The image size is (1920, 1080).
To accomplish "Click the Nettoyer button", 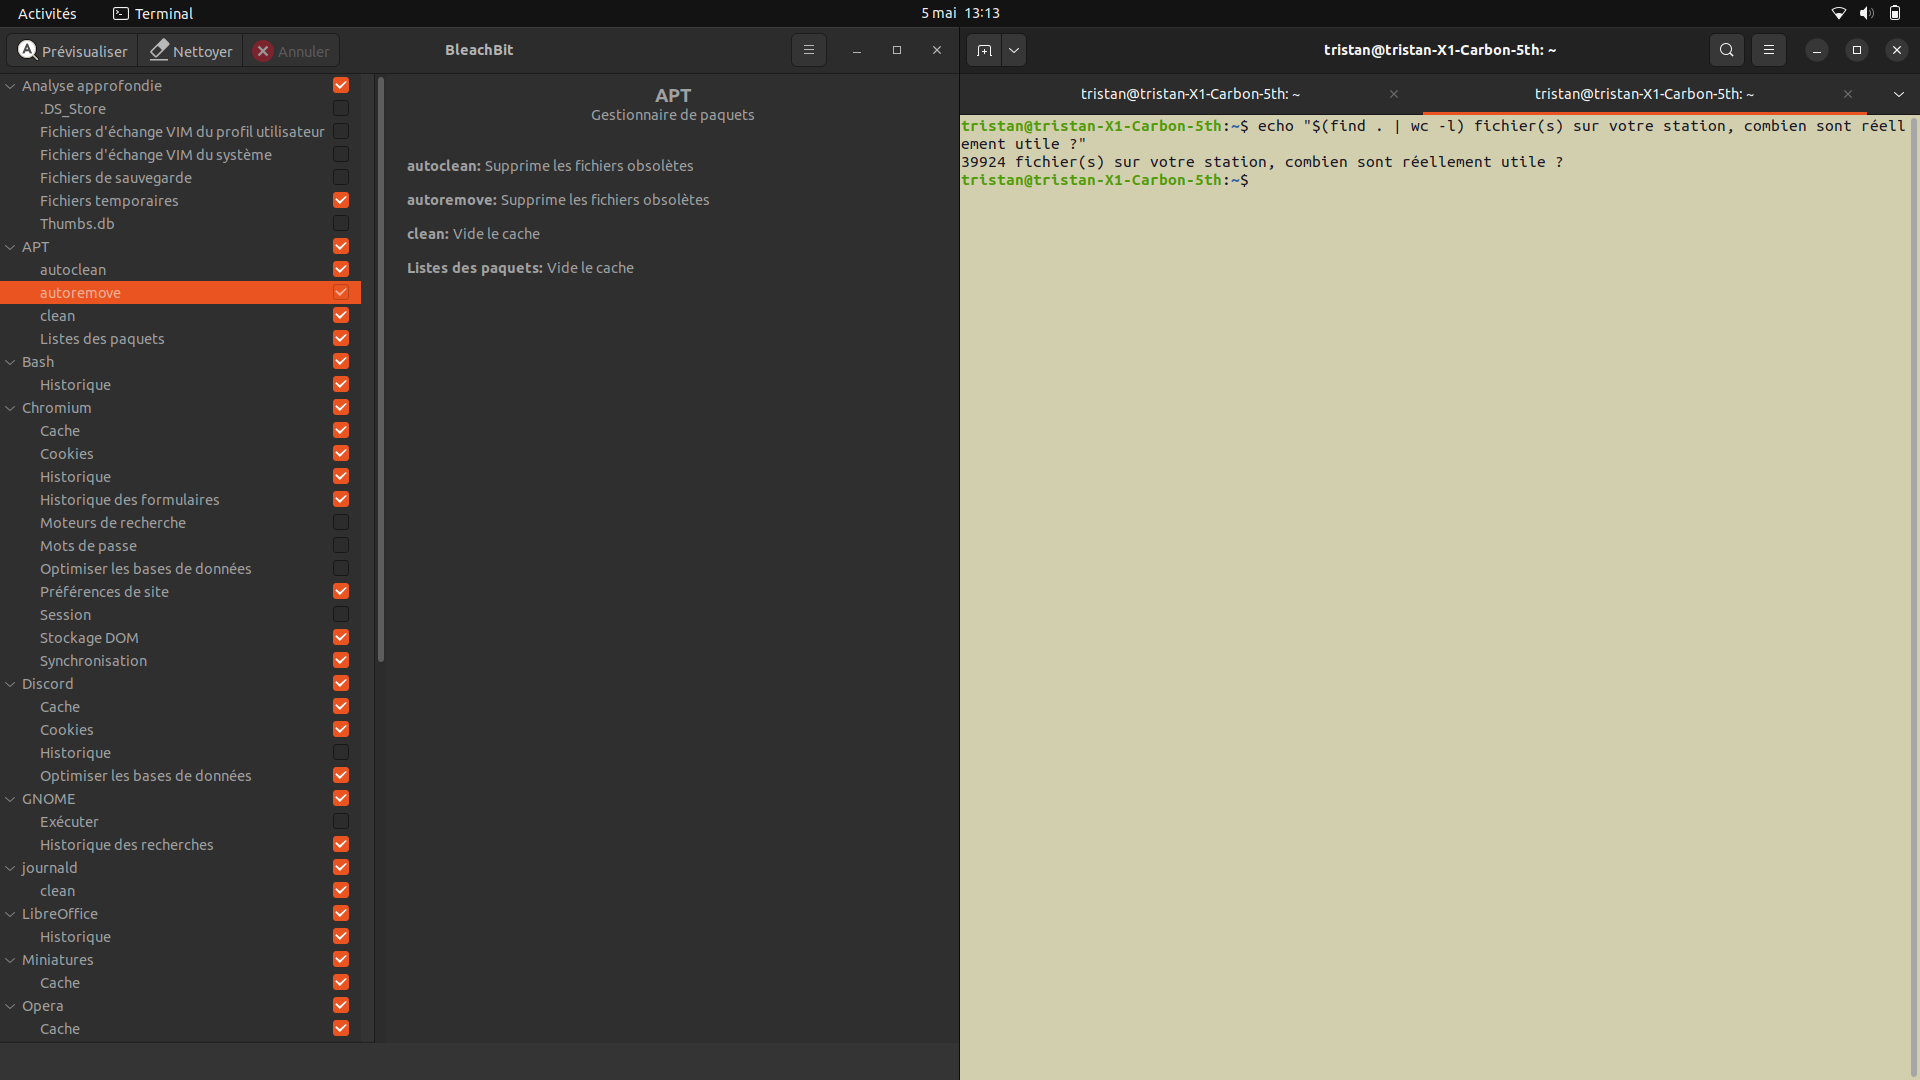I will (x=190, y=50).
